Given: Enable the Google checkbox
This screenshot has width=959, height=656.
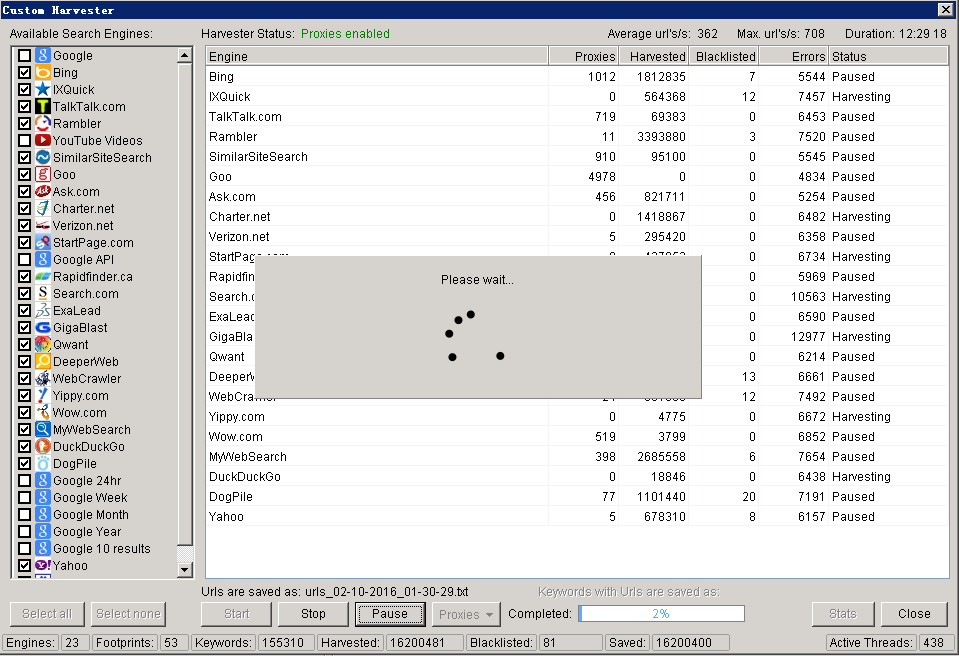Looking at the screenshot, I should coord(24,56).
